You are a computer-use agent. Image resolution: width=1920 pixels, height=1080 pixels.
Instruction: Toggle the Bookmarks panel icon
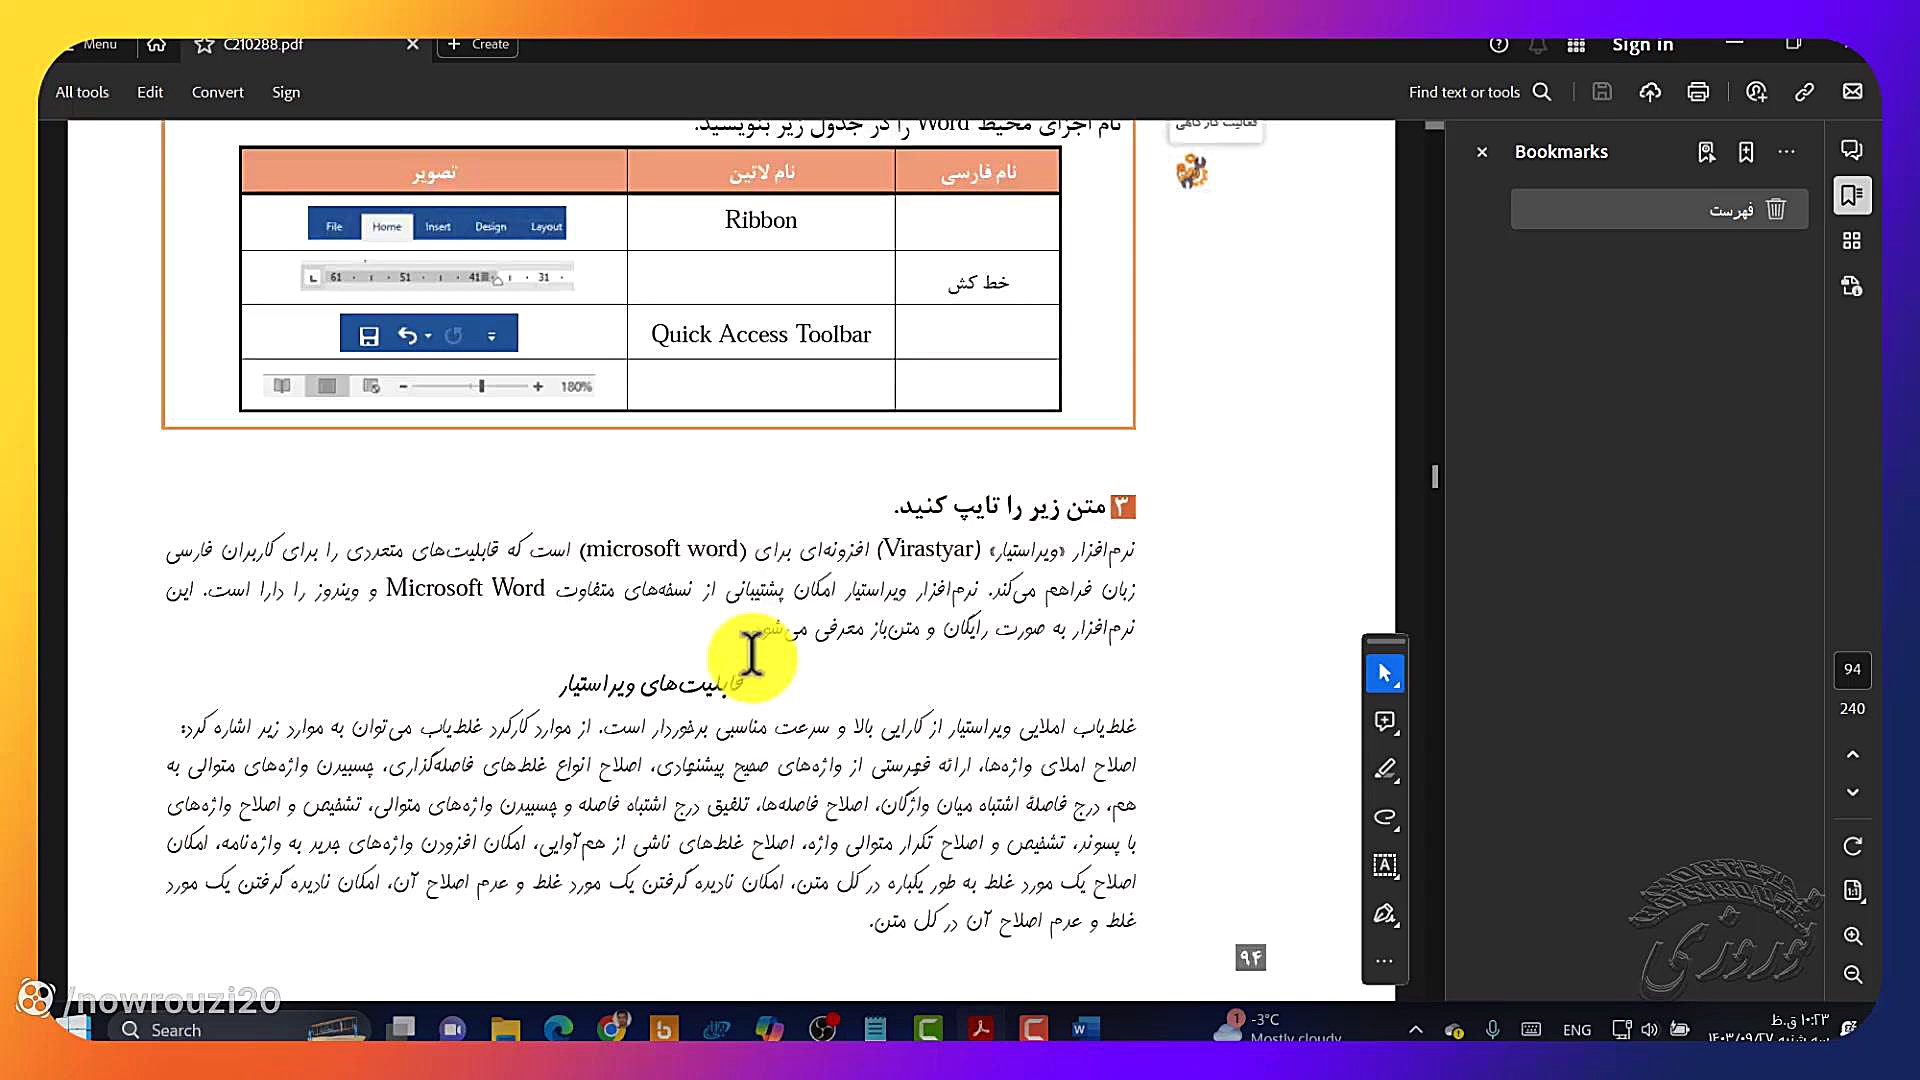[1852, 195]
